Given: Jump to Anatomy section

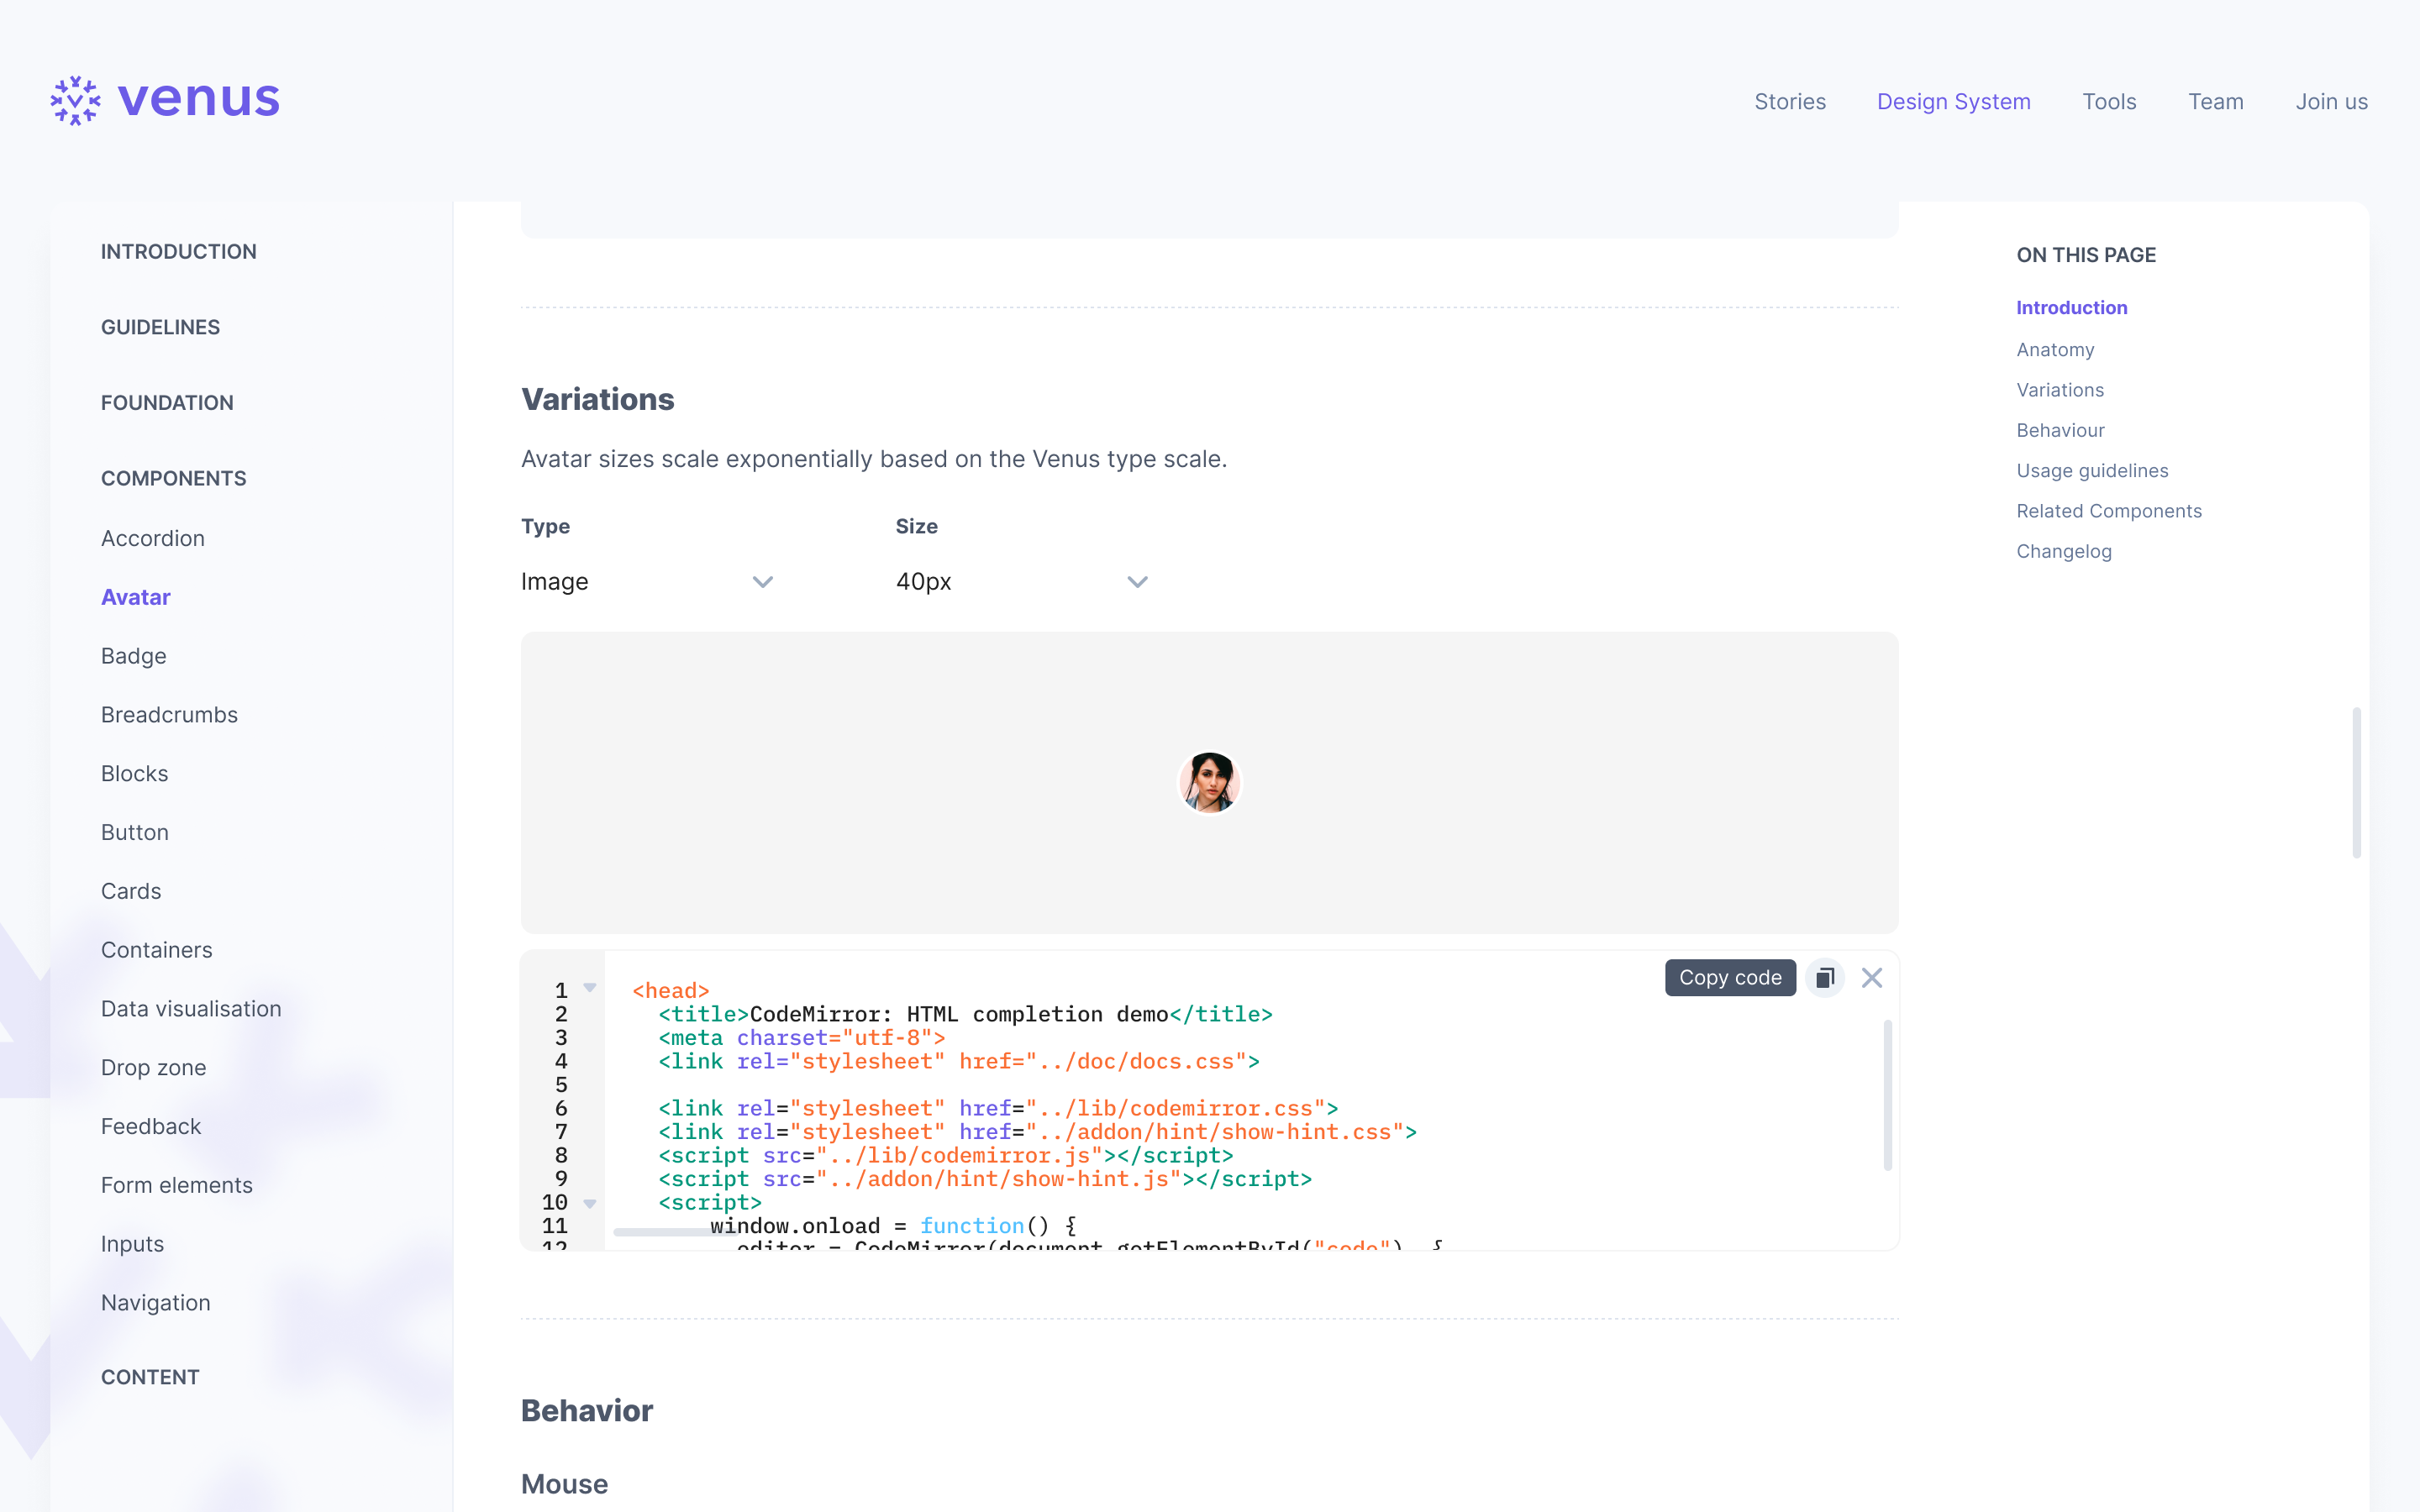Looking at the screenshot, I should pyautogui.click(x=2055, y=350).
